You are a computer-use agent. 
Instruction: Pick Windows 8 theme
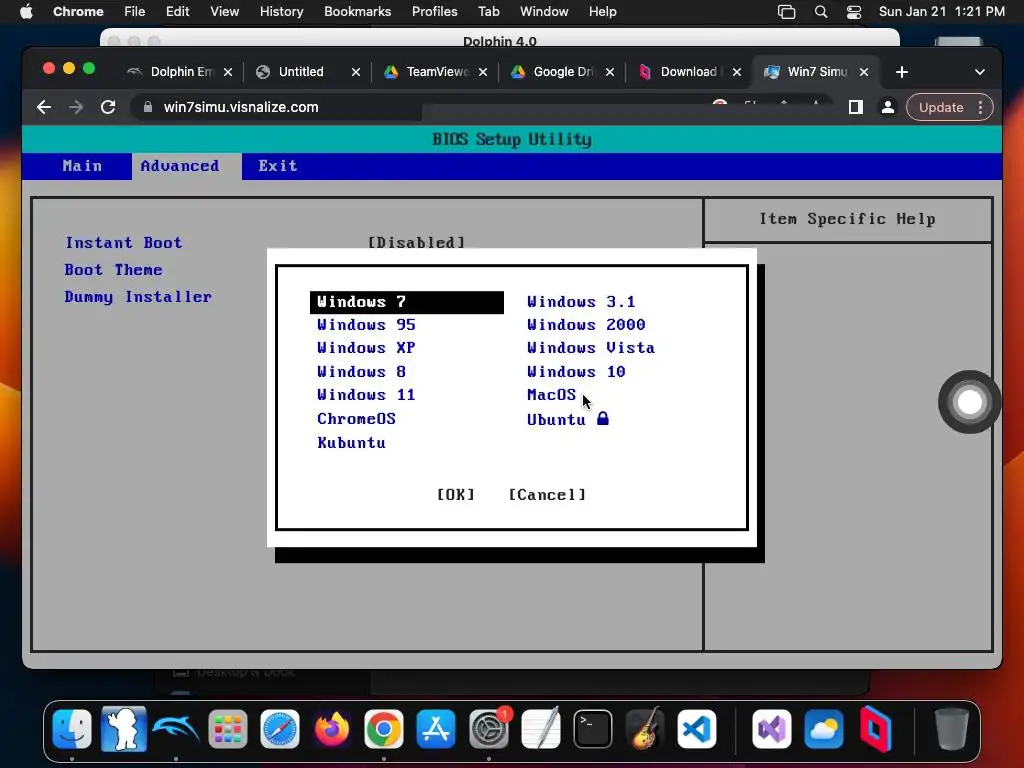click(x=361, y=372)
